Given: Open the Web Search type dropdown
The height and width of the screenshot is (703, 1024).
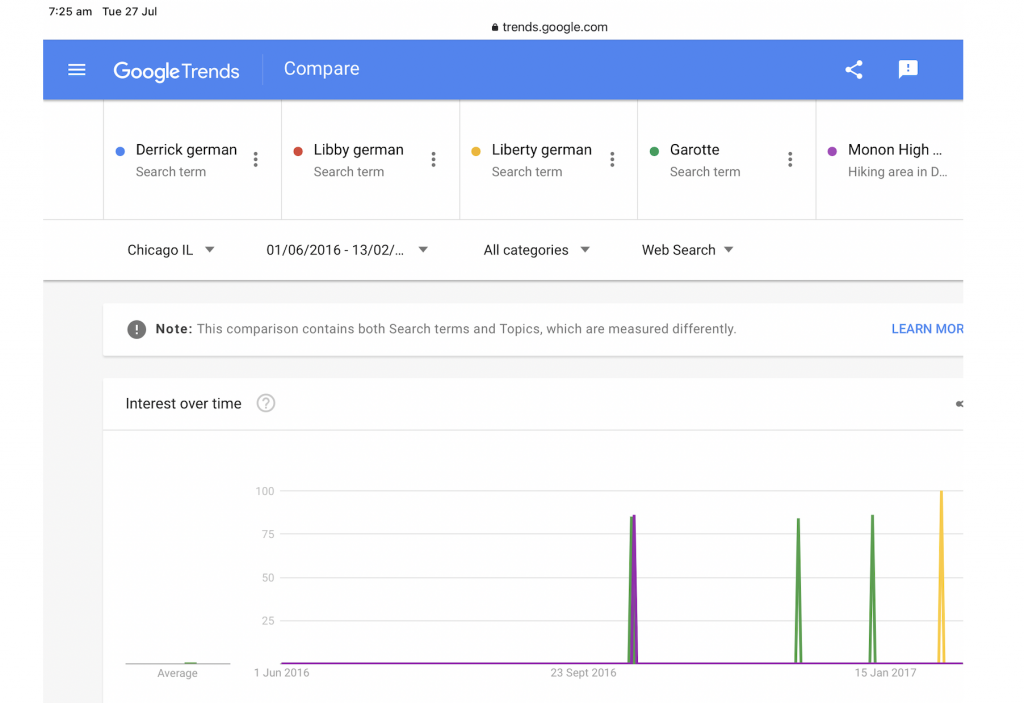Looking at the screenshot, I should tap(688, 250).
